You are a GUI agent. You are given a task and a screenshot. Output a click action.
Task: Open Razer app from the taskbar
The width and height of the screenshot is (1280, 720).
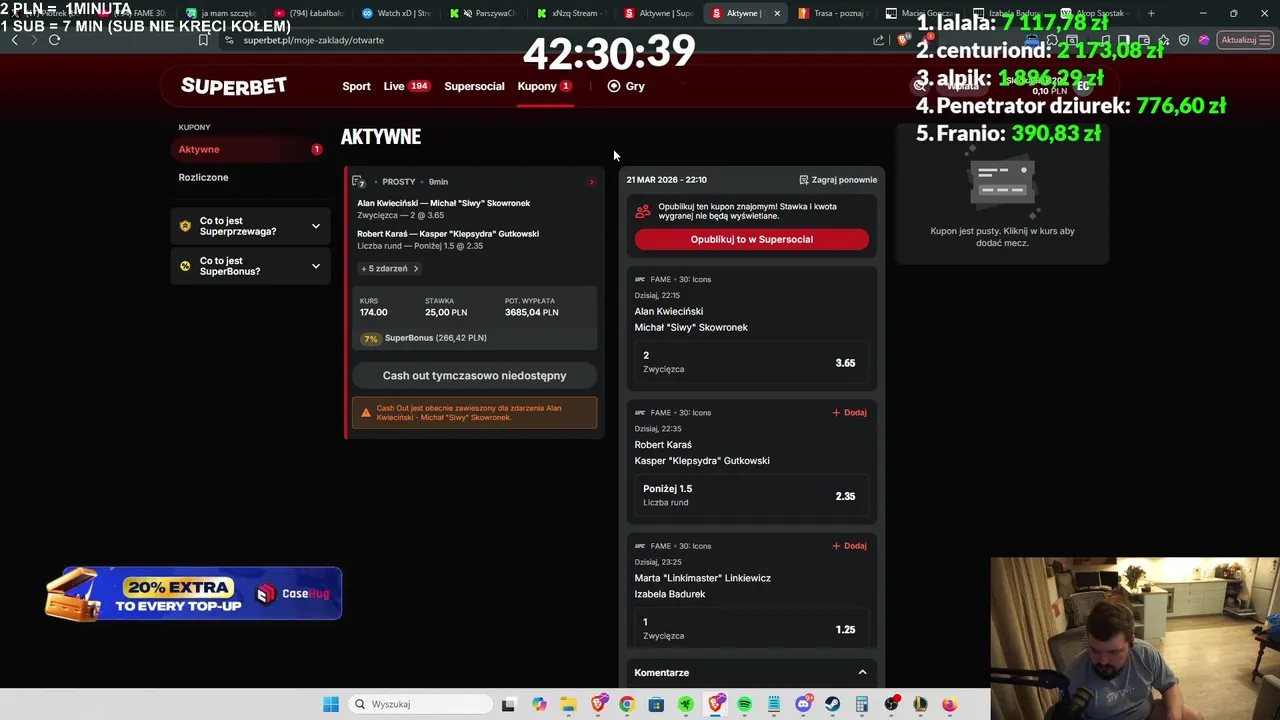tap(686, 704)
